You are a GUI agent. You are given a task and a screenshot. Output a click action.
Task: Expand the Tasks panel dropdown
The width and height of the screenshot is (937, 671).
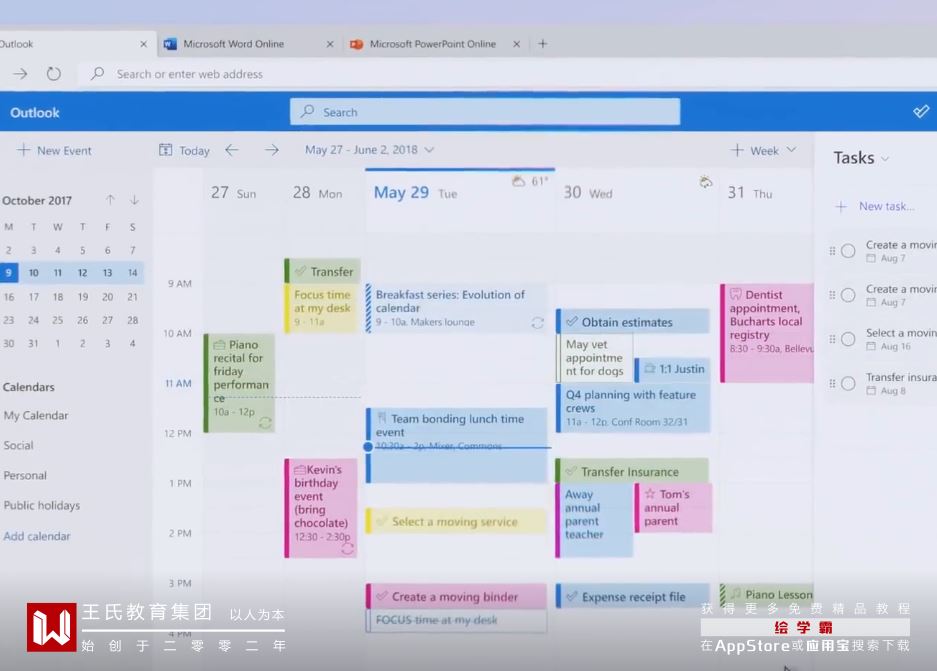(x=885, y=159)
